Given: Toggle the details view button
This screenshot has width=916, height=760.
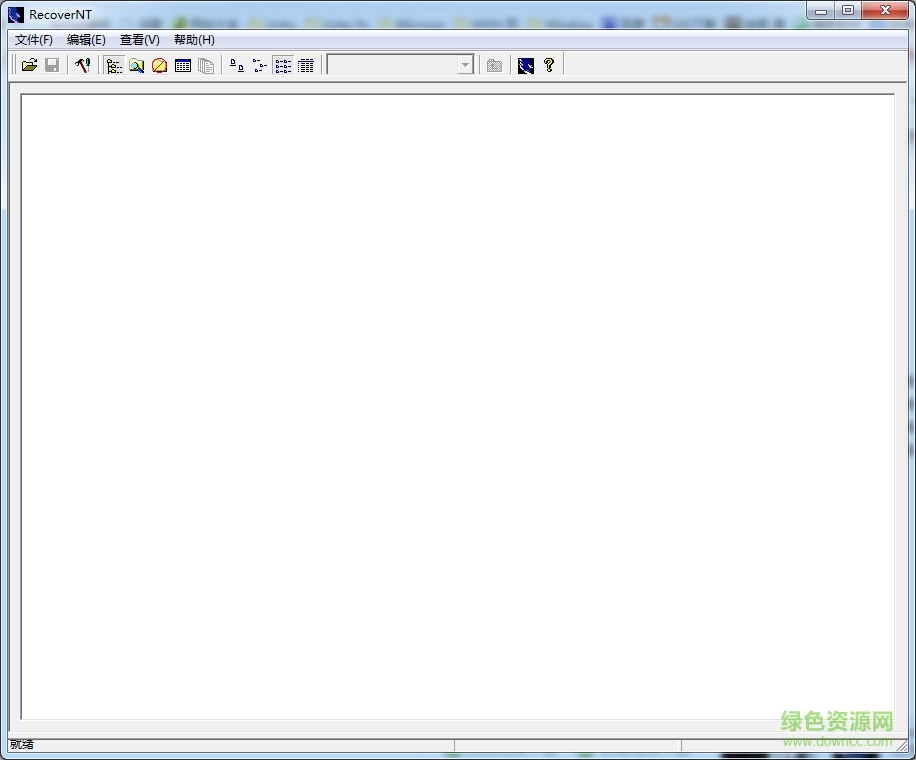Looking at the screenshot, I should pyautogui.click(x=306, y=65).
